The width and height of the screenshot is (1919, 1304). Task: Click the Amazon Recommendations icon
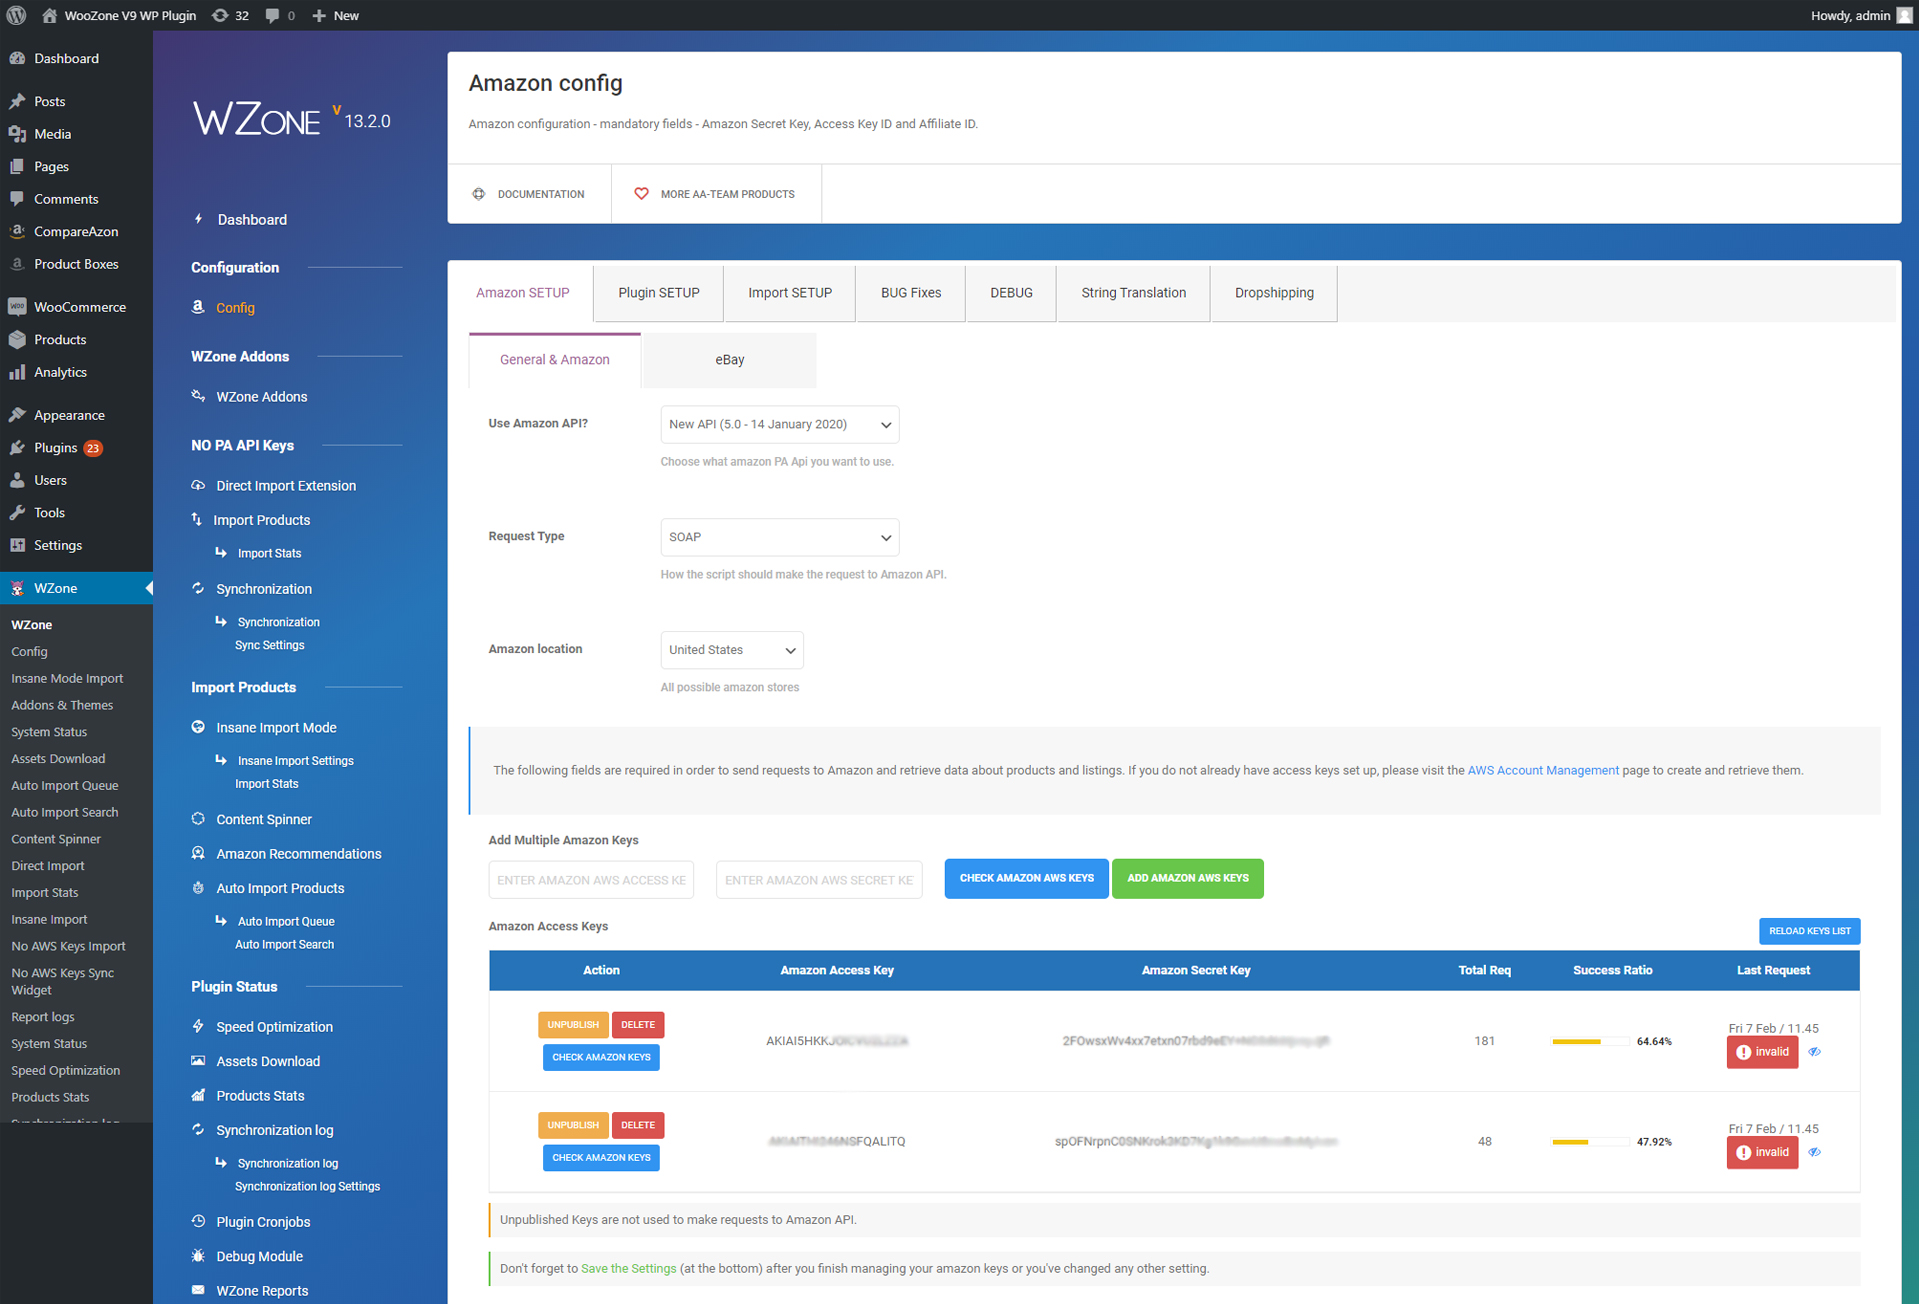point(198,853)
